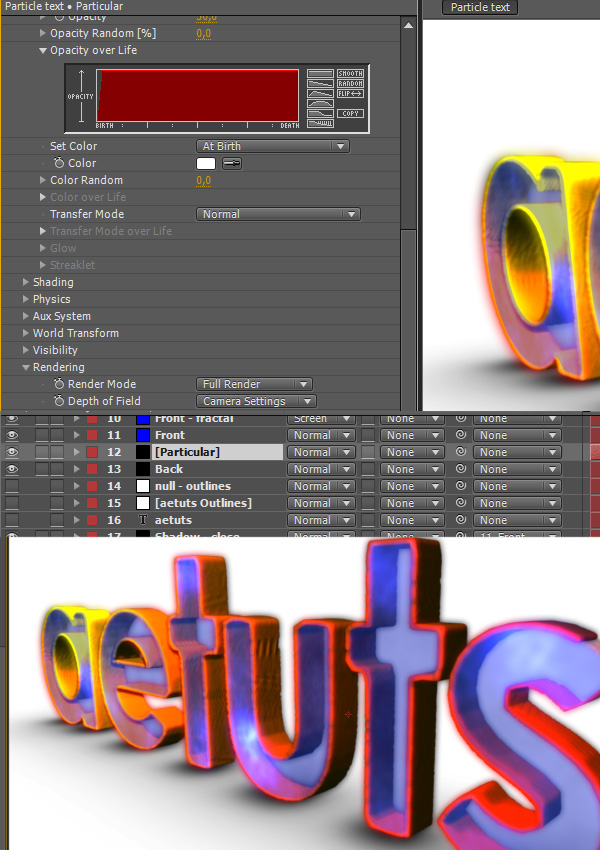This screenshot has height=850, width=600.
Task: Expand the Aux System group
Action: click(x=25, y=316)
